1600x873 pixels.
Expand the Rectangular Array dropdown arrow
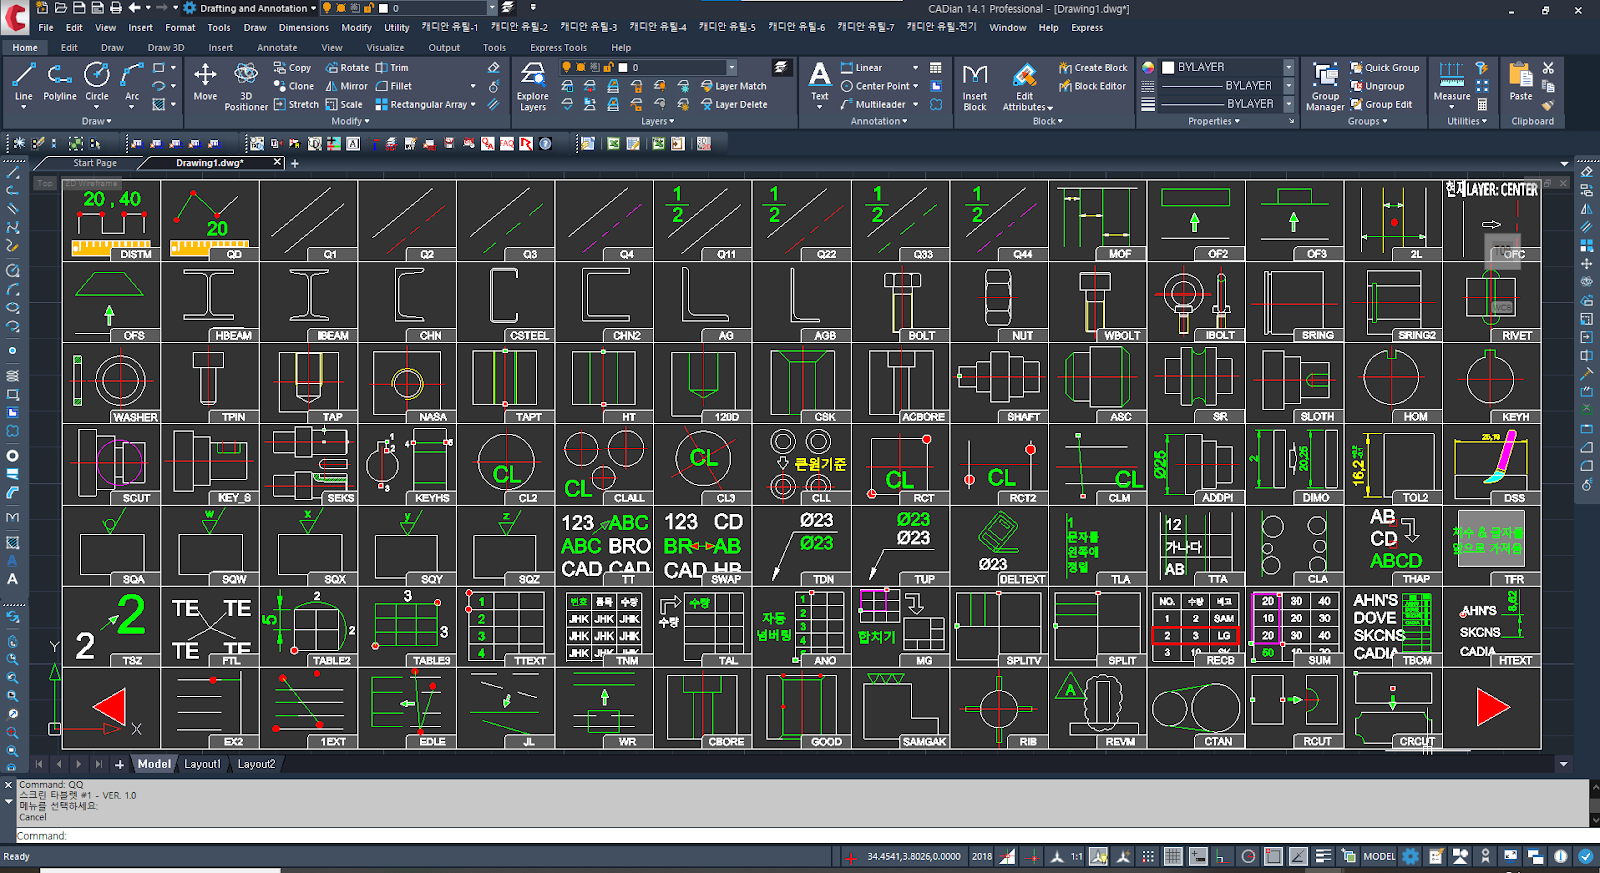coord(473,104)
